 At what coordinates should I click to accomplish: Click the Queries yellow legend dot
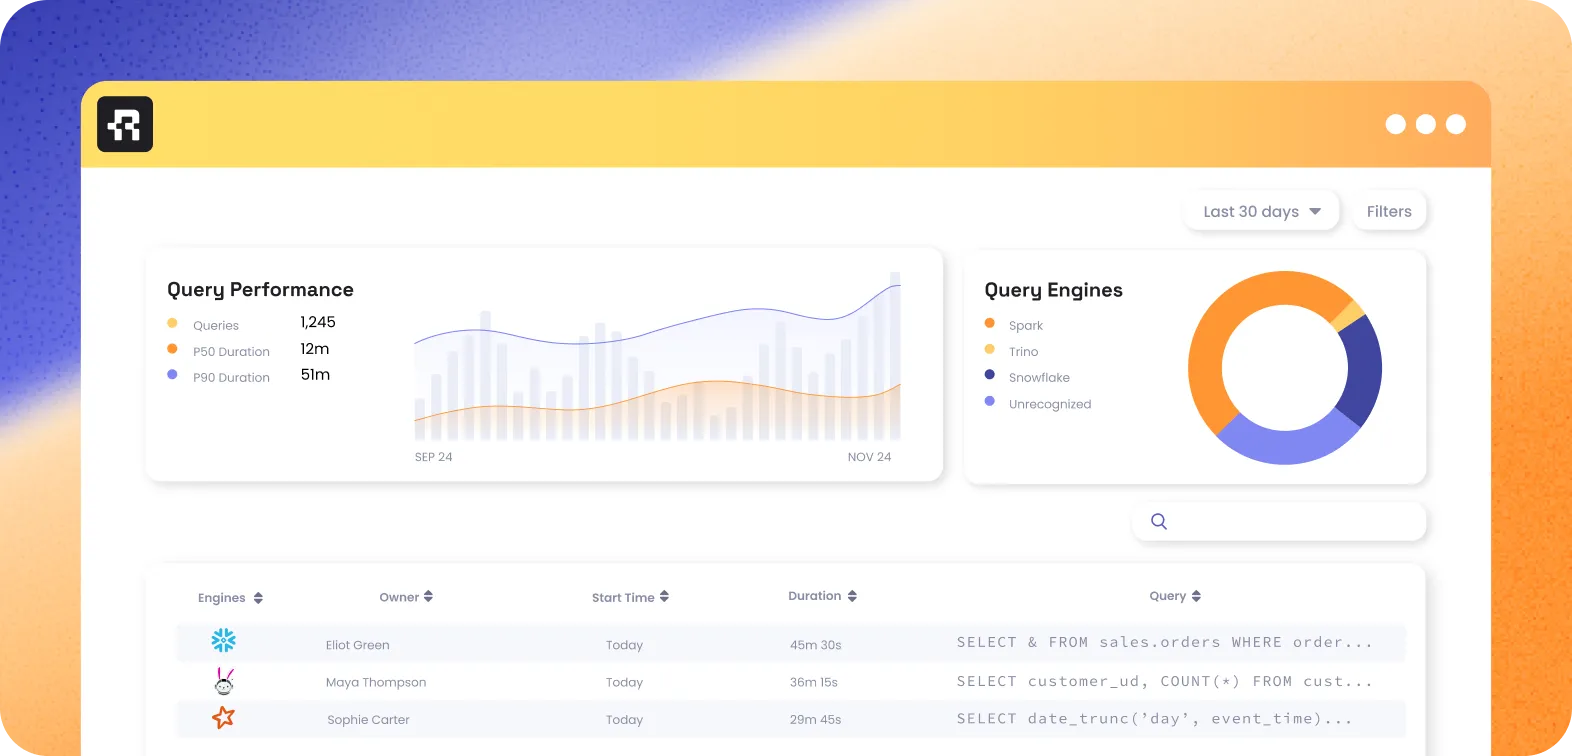tap(172, 323)
